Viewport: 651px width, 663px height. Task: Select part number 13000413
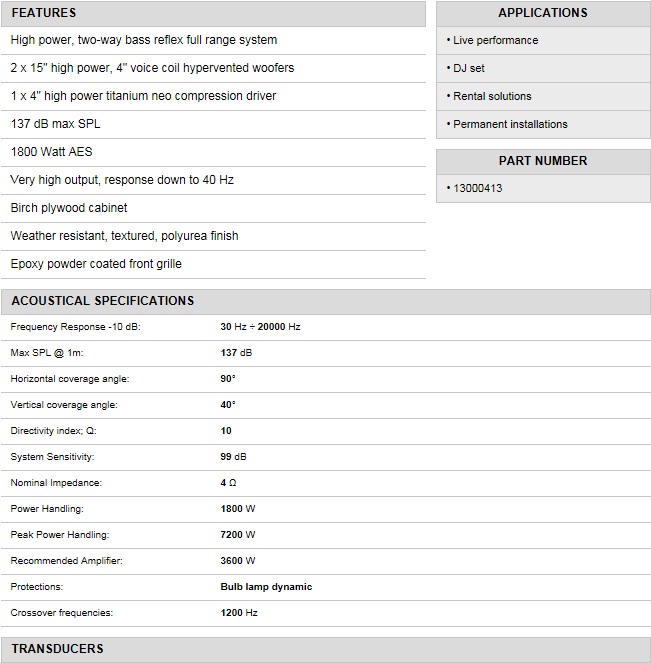coord(477,188)
